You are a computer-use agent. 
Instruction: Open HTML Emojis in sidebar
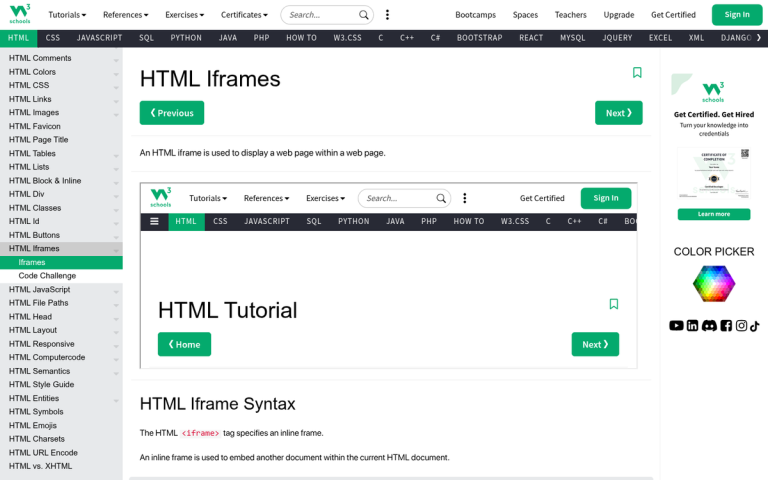(61, 426)
